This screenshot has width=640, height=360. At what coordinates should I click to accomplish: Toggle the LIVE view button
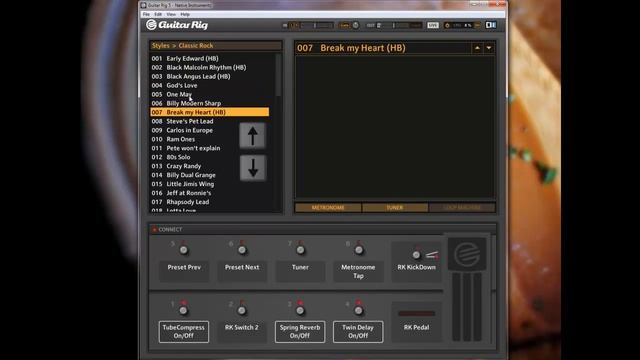point(433,25)
